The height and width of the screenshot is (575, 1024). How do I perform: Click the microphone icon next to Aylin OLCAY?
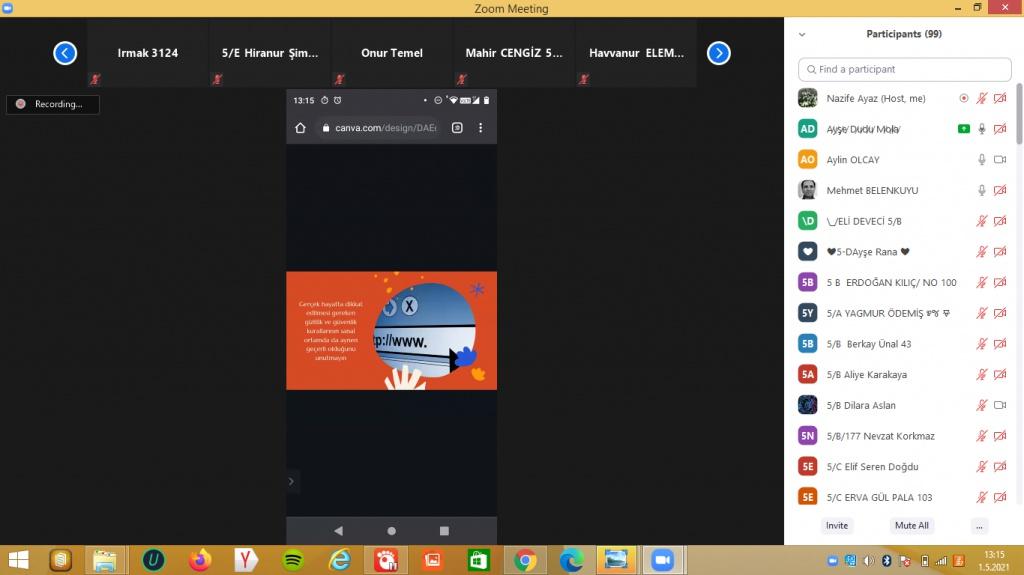point(982,160)
